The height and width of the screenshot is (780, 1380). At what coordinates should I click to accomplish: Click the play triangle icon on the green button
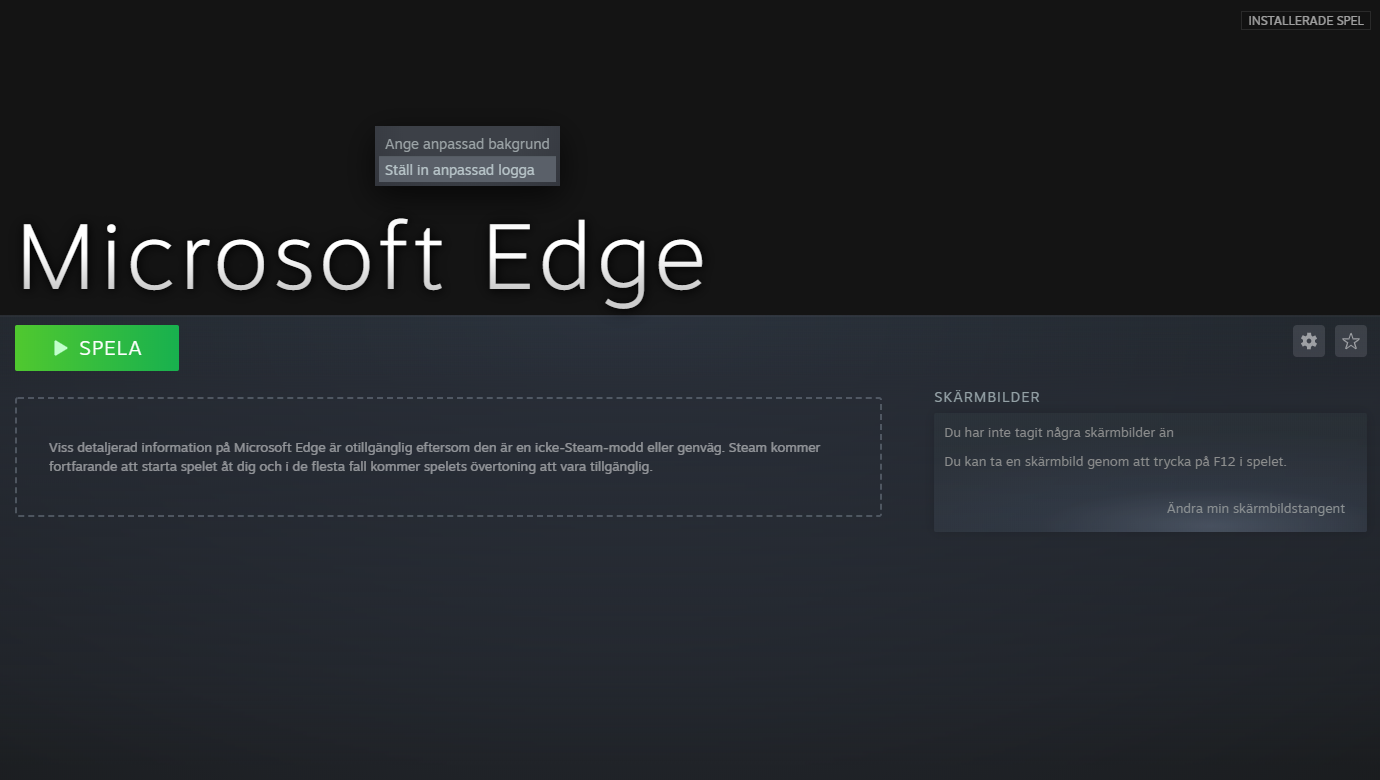click(x=61, y=348)
